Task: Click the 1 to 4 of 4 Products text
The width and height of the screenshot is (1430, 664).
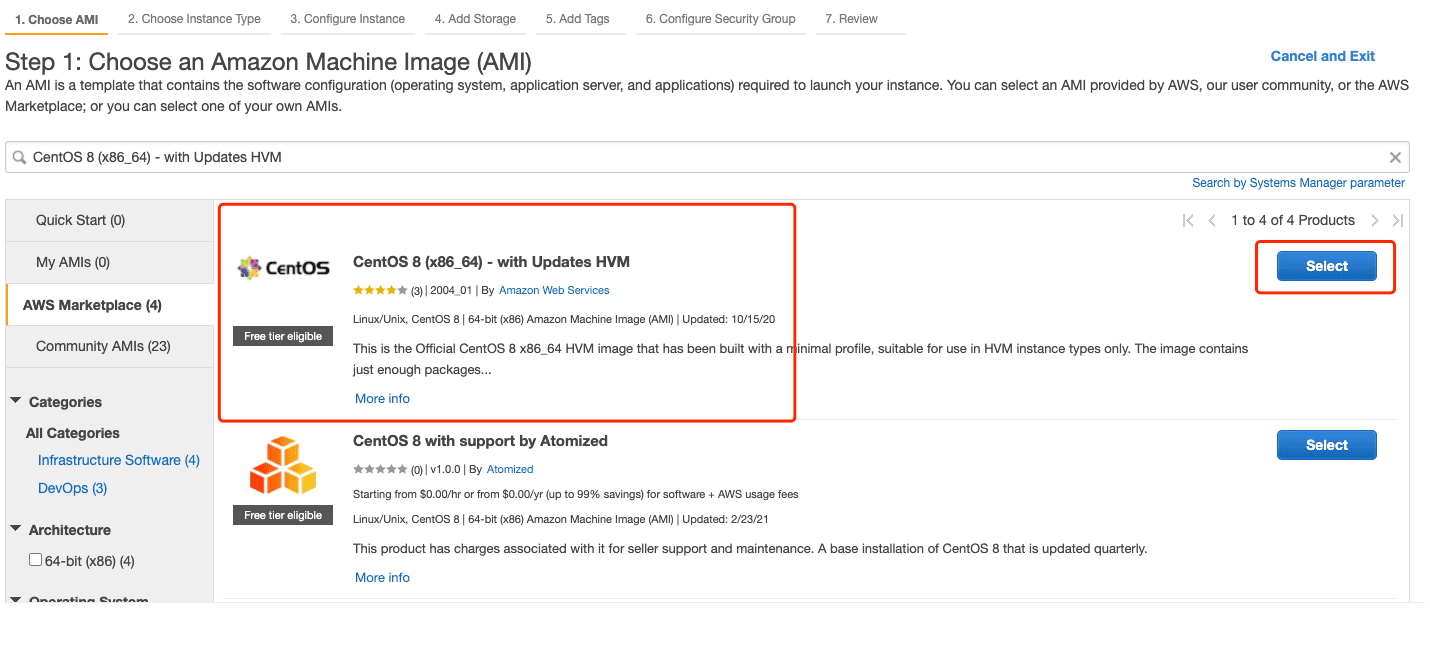Action: (x=1292, y=220)
